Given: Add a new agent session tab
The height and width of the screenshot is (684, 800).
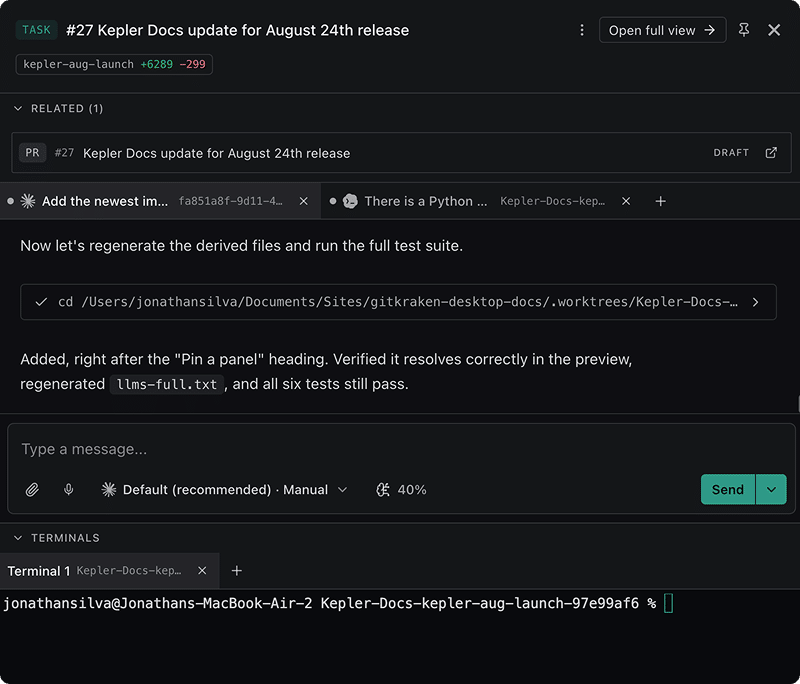Looking at the screenshot, I should coord(660,201).
